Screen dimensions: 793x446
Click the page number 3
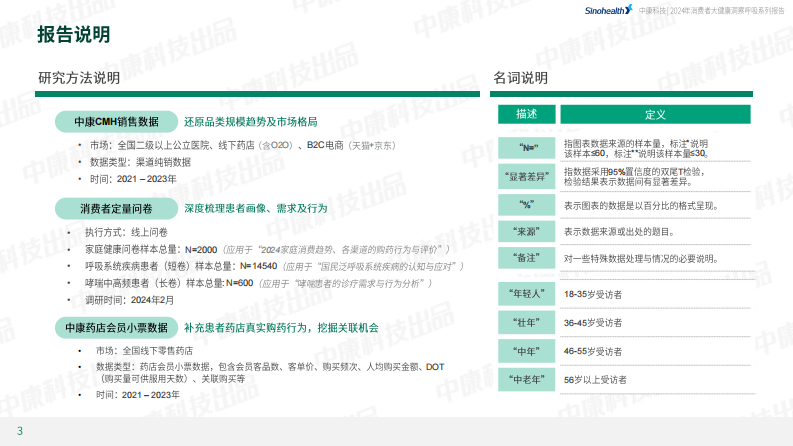(20, 431)
